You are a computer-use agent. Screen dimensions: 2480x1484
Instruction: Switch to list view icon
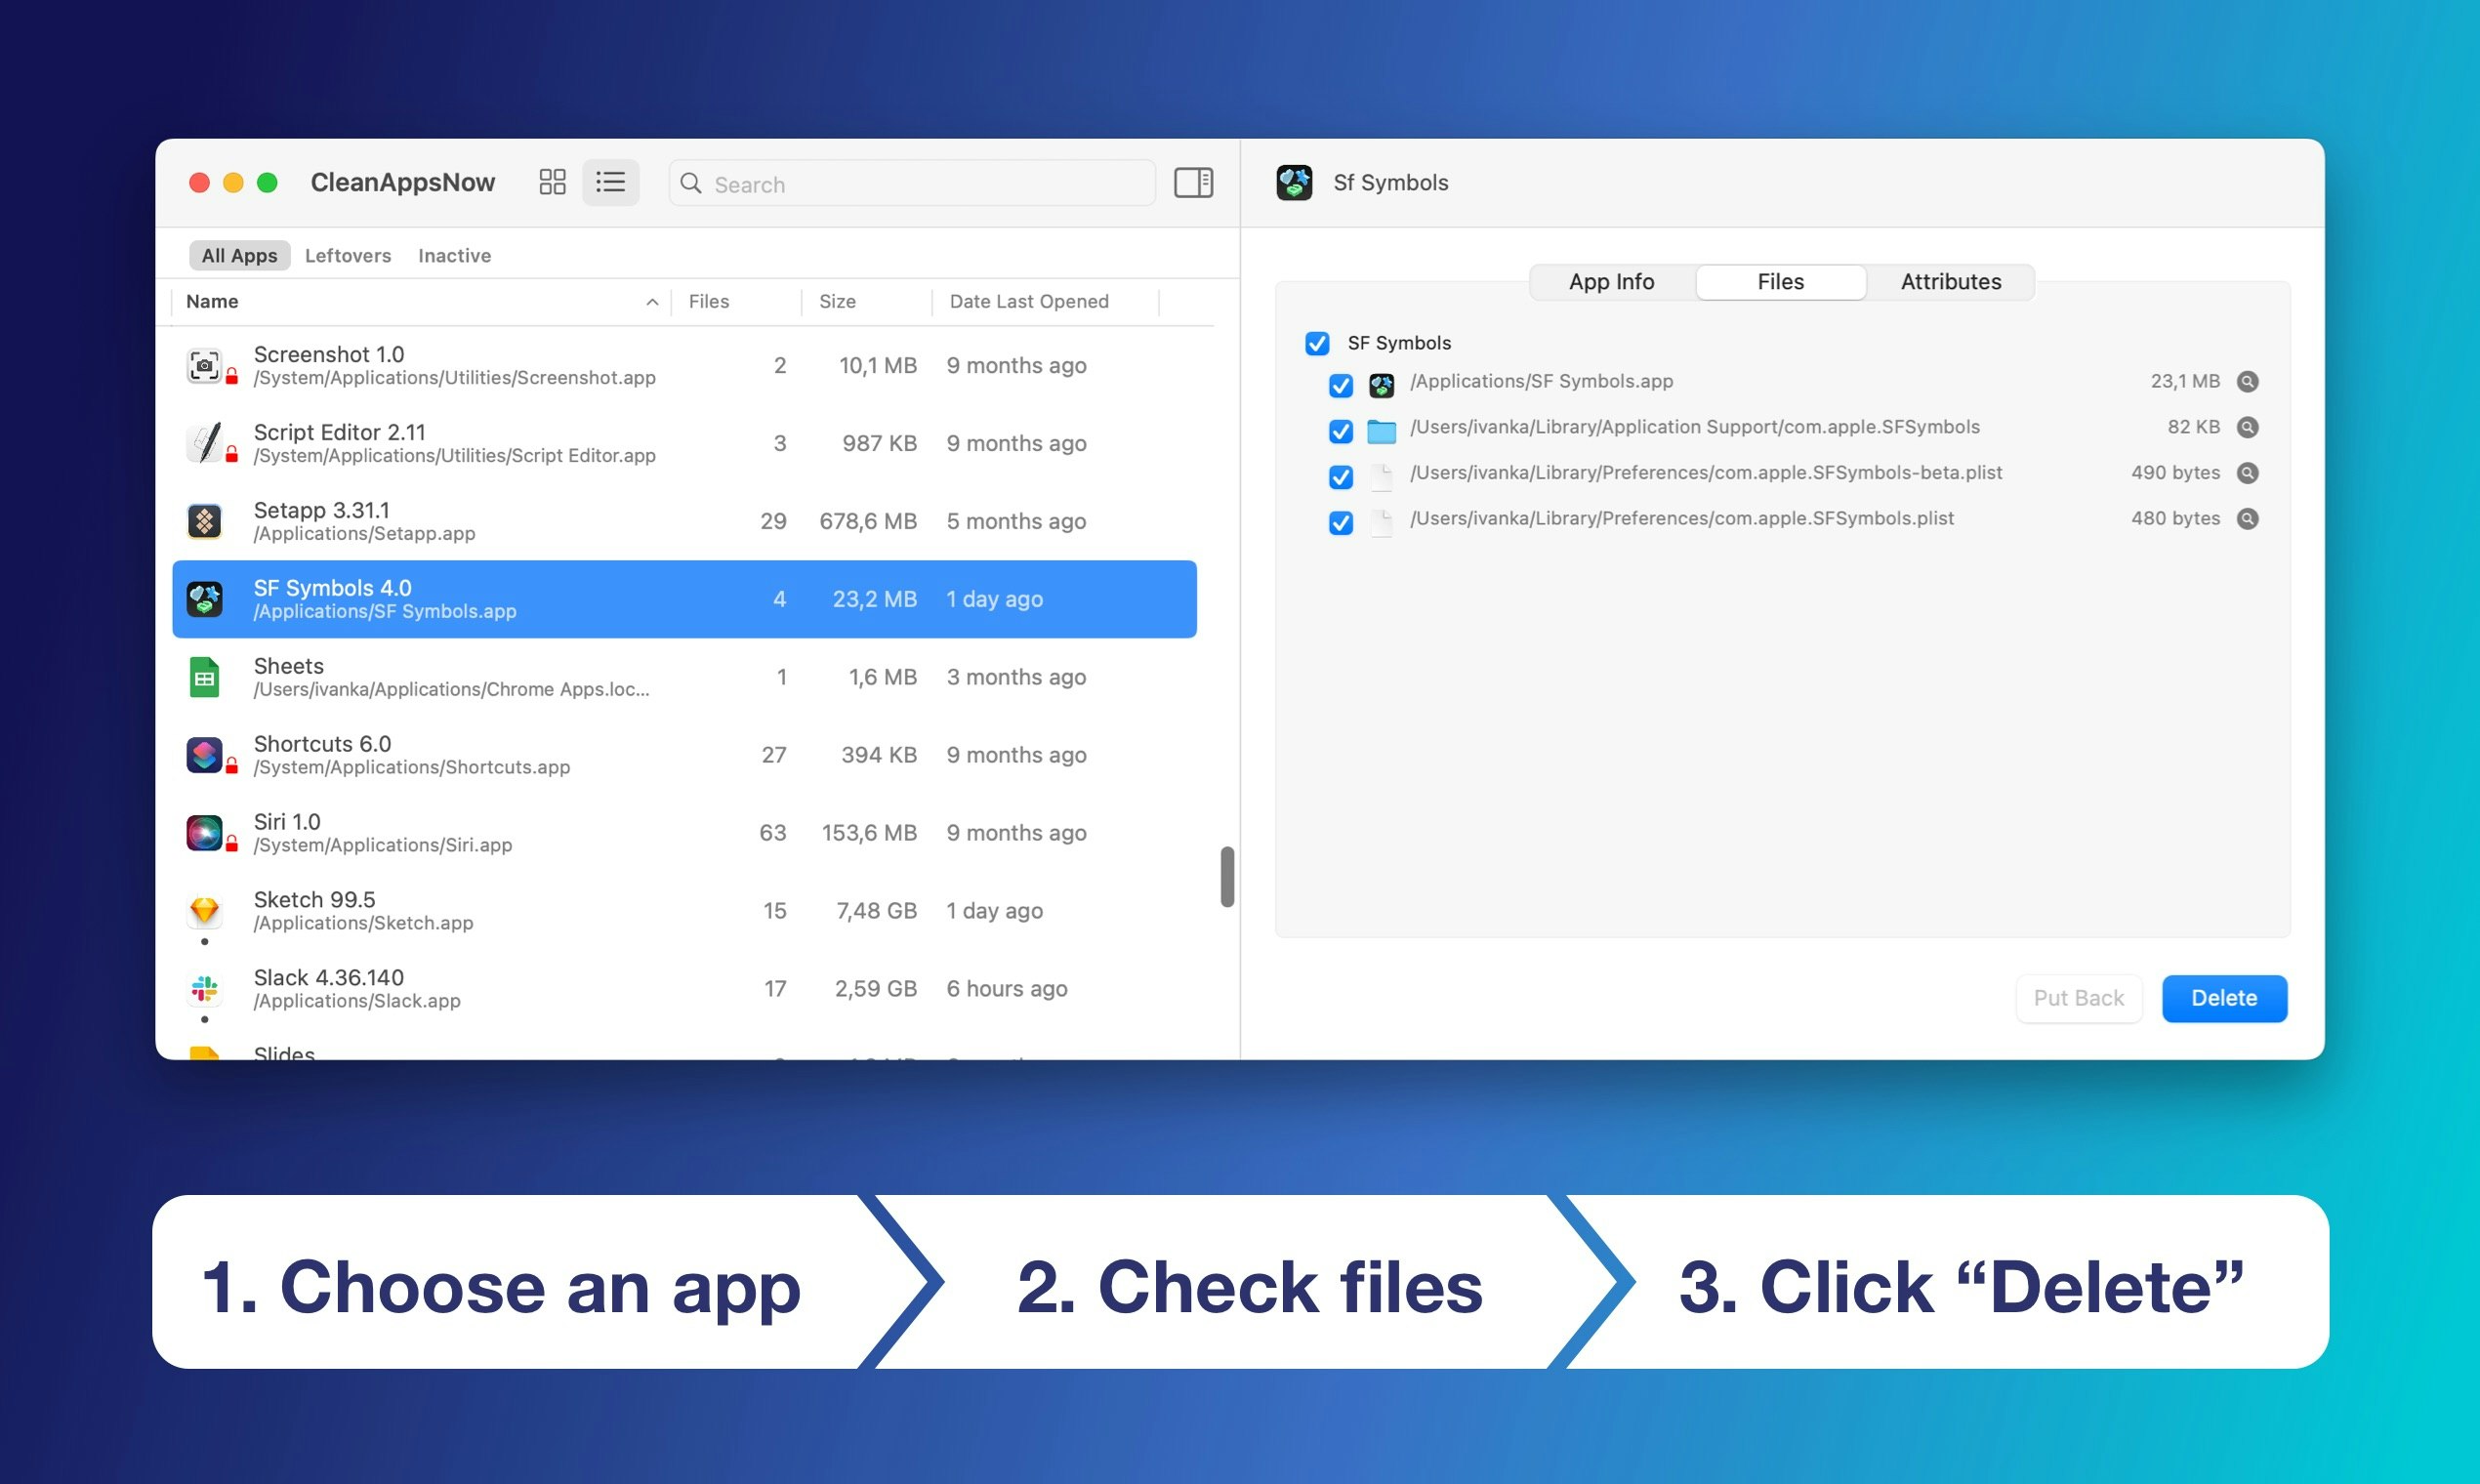tap(610, 182)
